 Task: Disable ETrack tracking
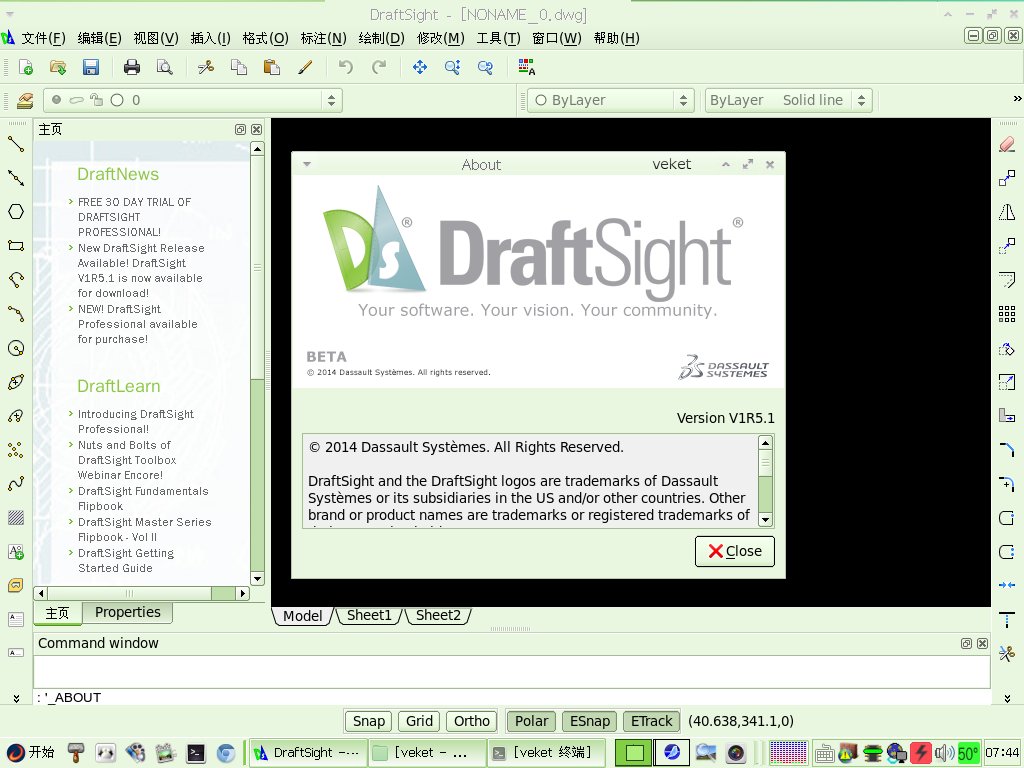pos(651,721)
